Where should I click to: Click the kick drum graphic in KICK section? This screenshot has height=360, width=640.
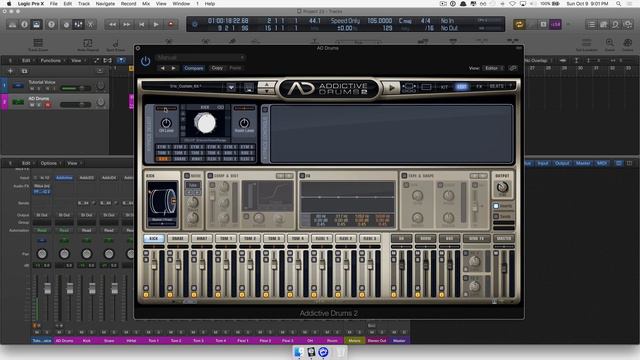(x=162, y=202)
